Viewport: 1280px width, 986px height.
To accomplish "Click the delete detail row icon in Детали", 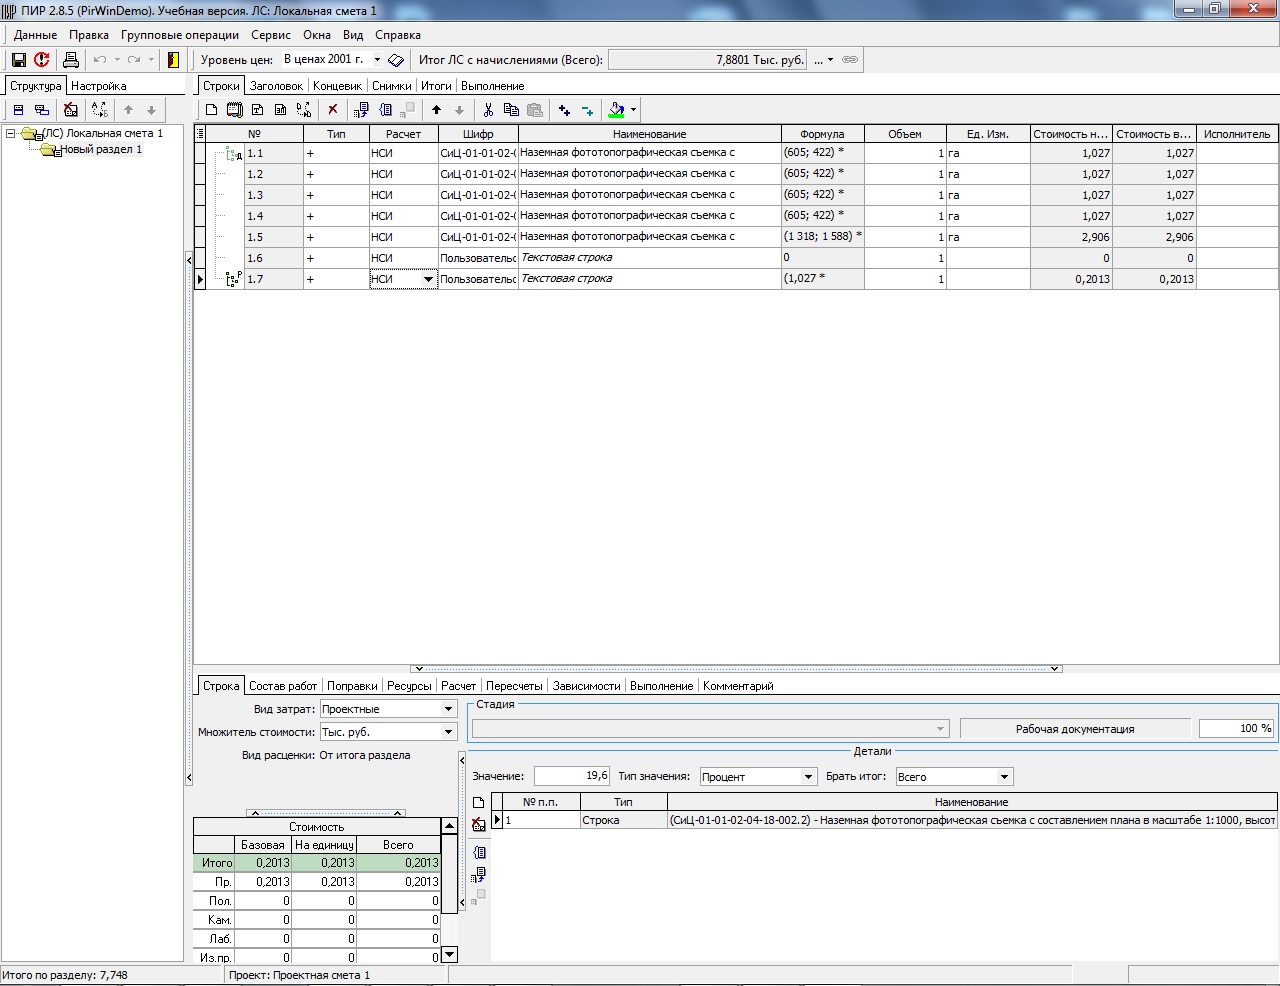I will (479, 824).
